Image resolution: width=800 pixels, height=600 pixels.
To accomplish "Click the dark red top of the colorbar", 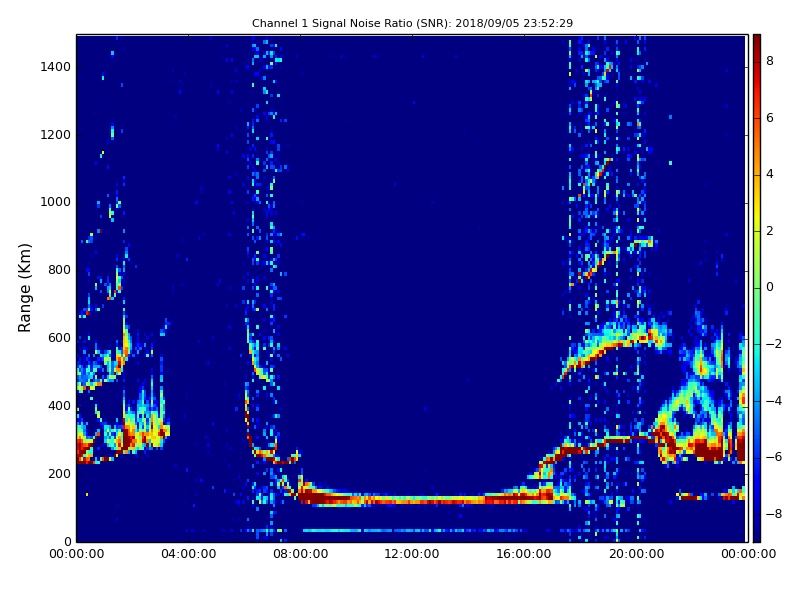I will [x=757, y=41].
